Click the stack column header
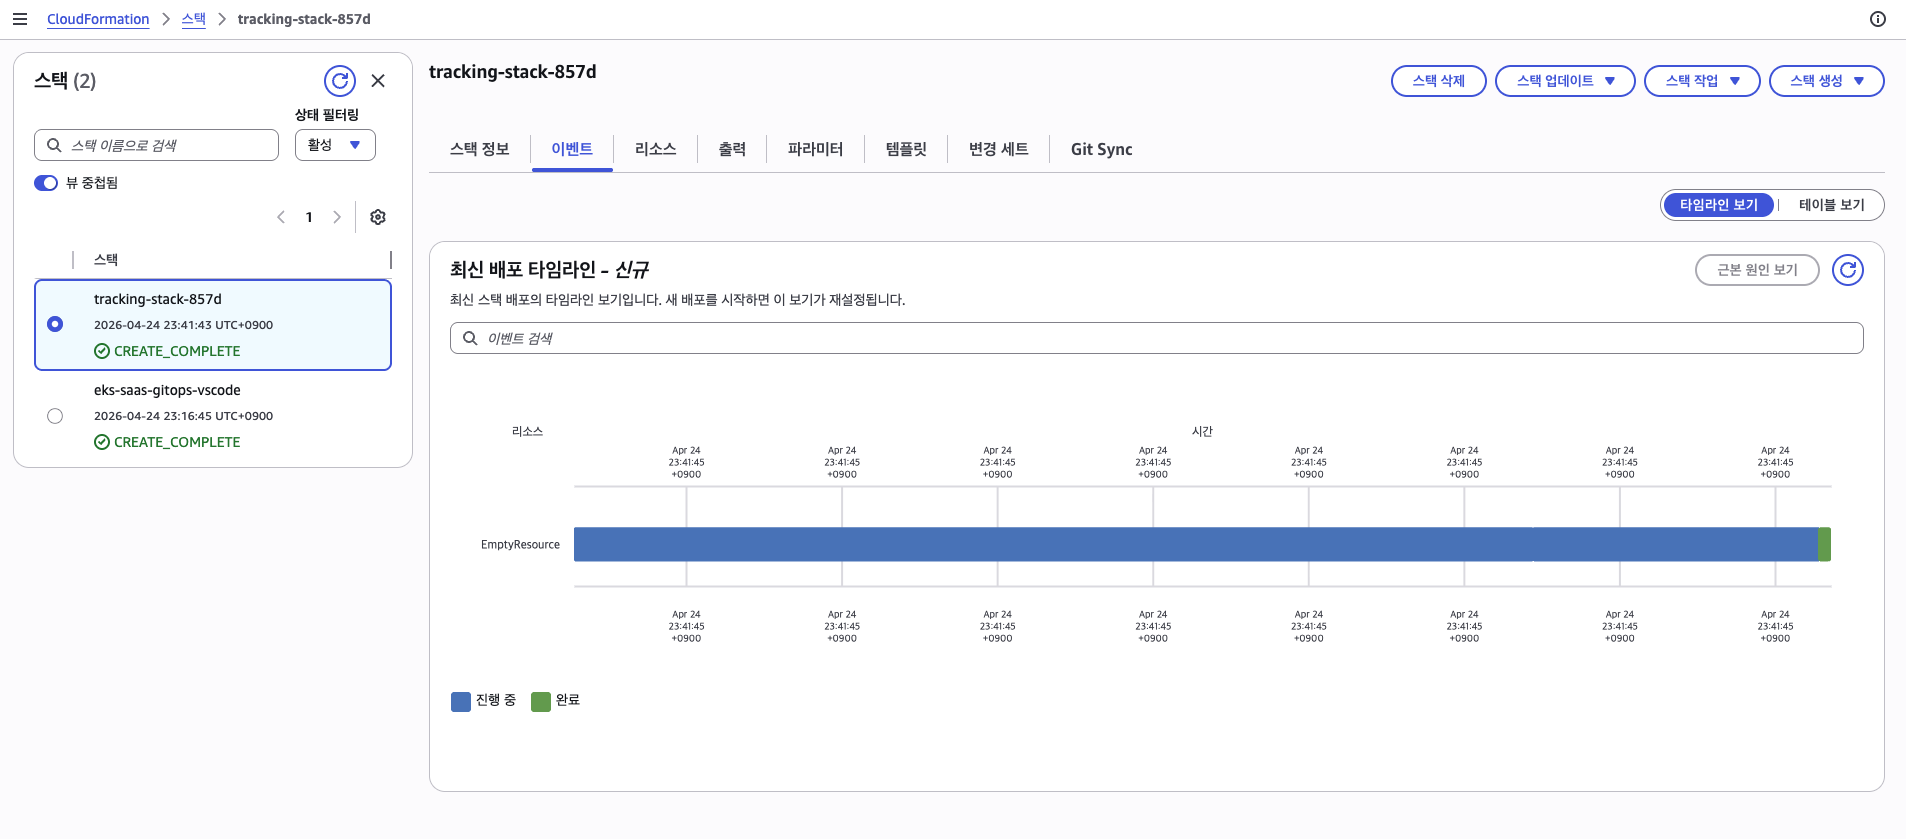The height and width of the screenshot is (839, 1906). [x=106, y=260]
